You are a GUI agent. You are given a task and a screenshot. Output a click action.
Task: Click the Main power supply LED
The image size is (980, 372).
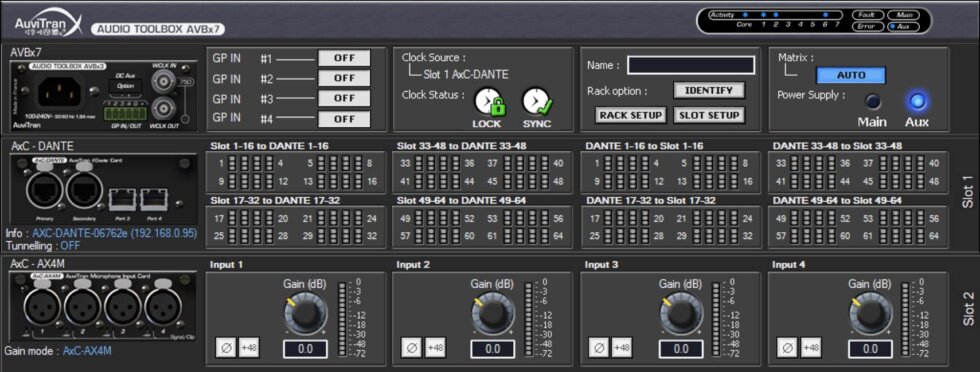pyautogui.click(x=872, y=101)
